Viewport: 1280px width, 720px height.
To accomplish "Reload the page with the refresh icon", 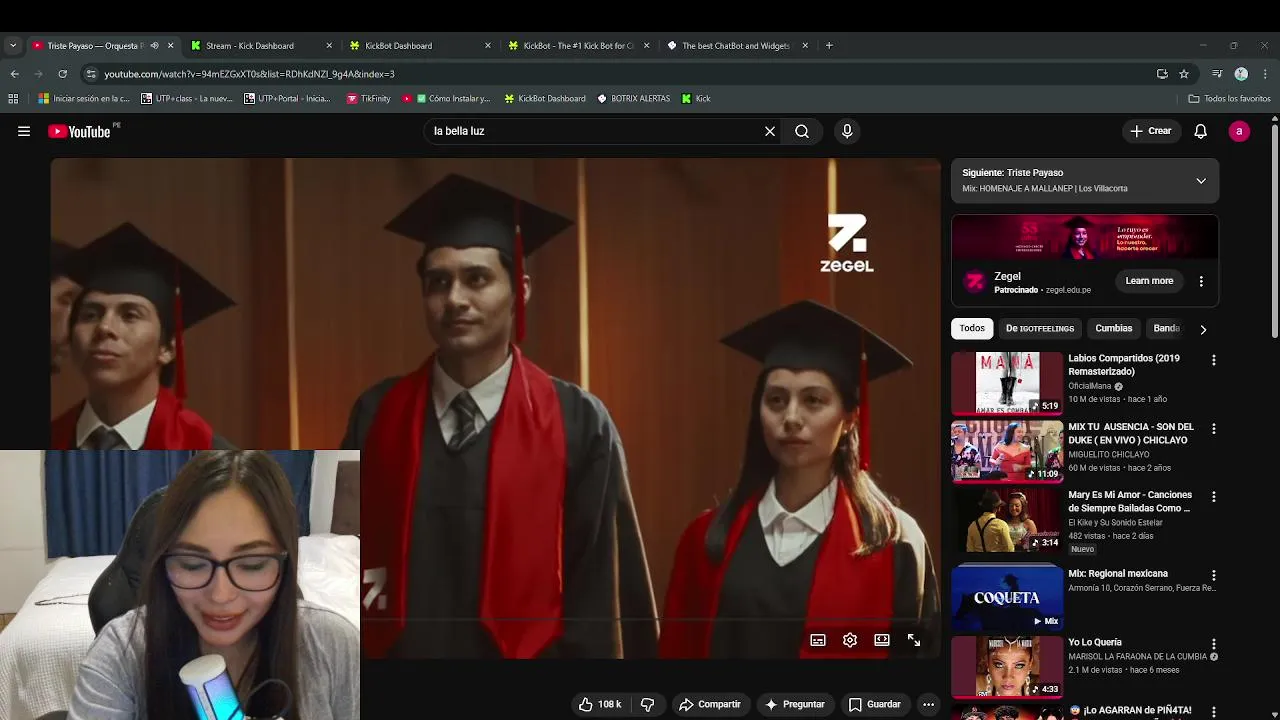I will [x=62, y=74].
